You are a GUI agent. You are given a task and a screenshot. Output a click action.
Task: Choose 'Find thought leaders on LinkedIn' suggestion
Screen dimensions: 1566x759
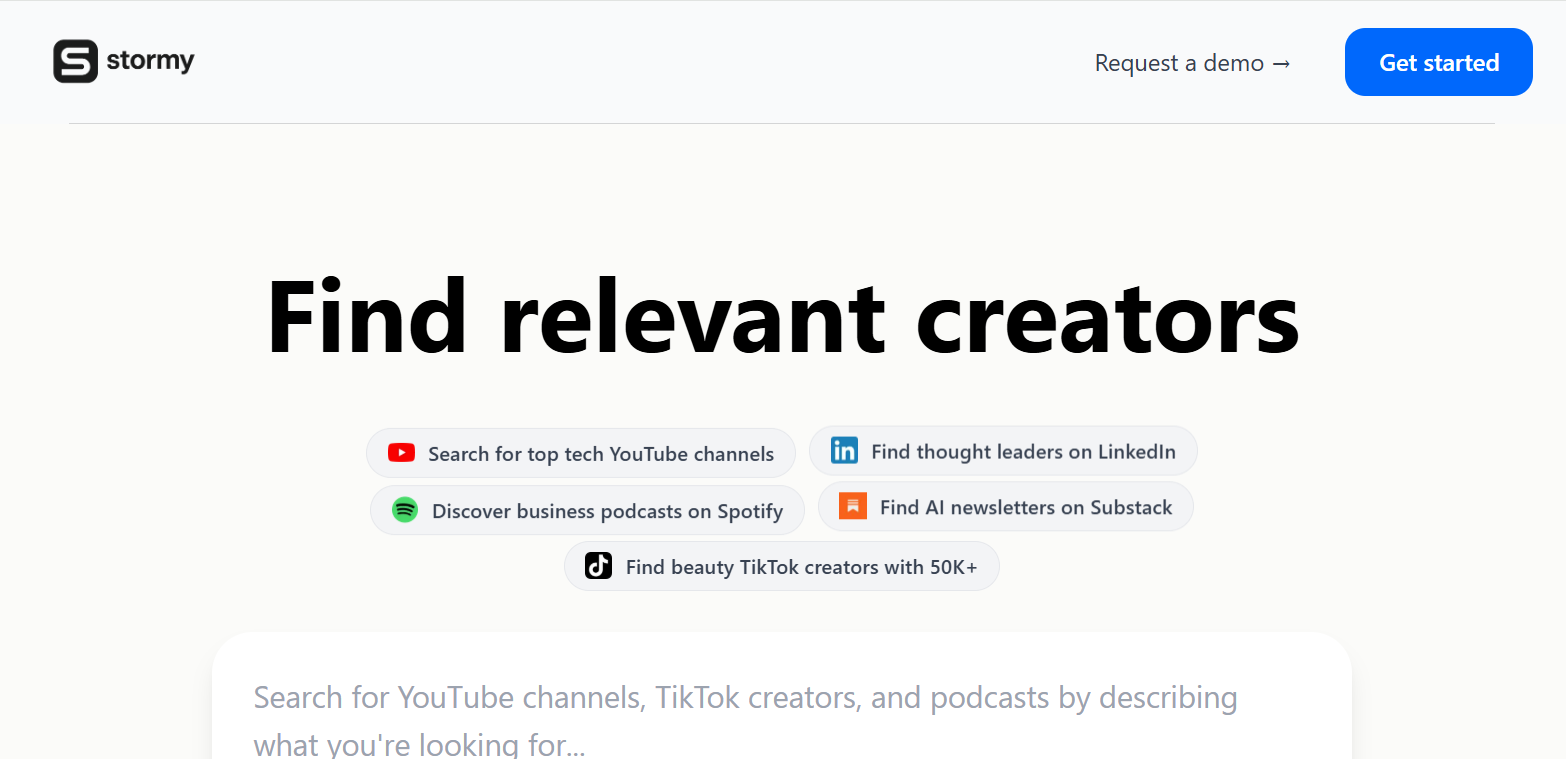pyautogui.click(x=1022, y=452)
